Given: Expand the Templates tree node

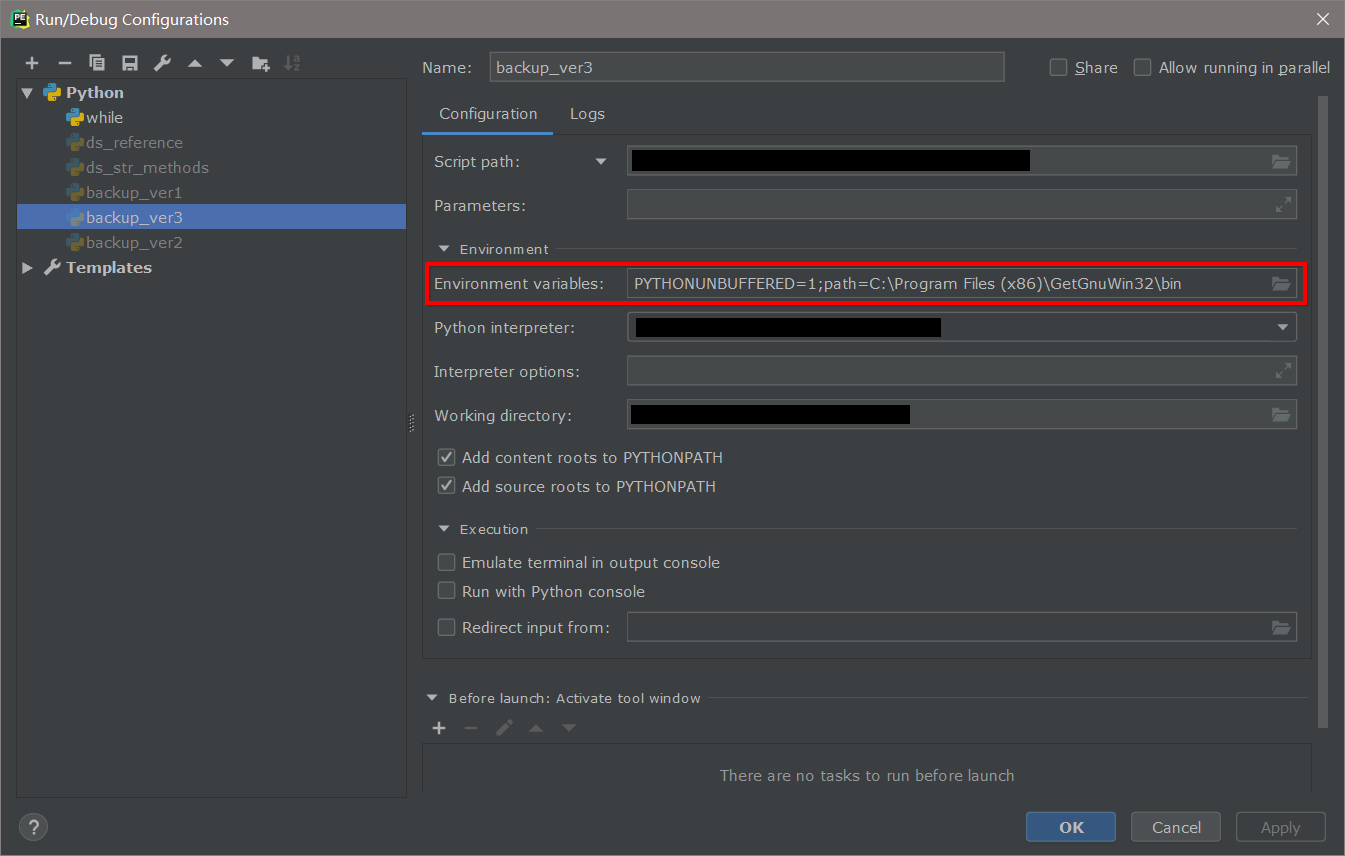Looking at the screenshot, I should tap(25, 267).
